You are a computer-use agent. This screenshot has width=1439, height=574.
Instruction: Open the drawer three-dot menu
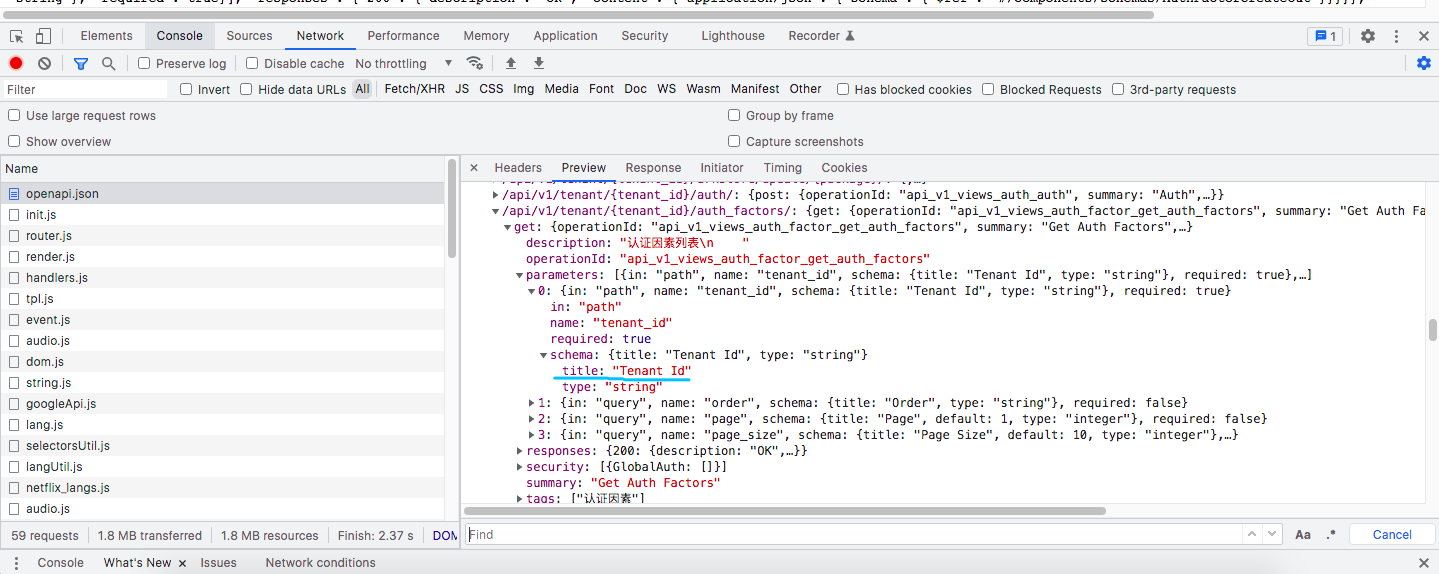click(15, 563)
